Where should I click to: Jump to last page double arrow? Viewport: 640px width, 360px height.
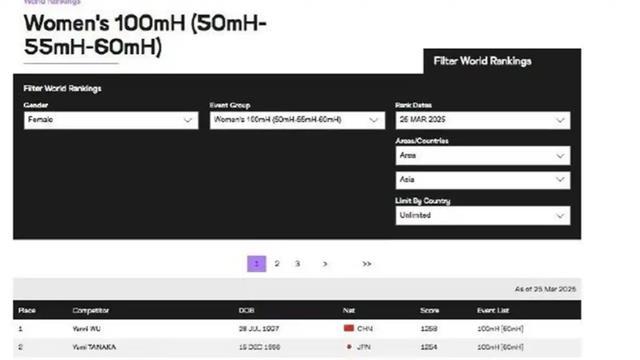367,264
